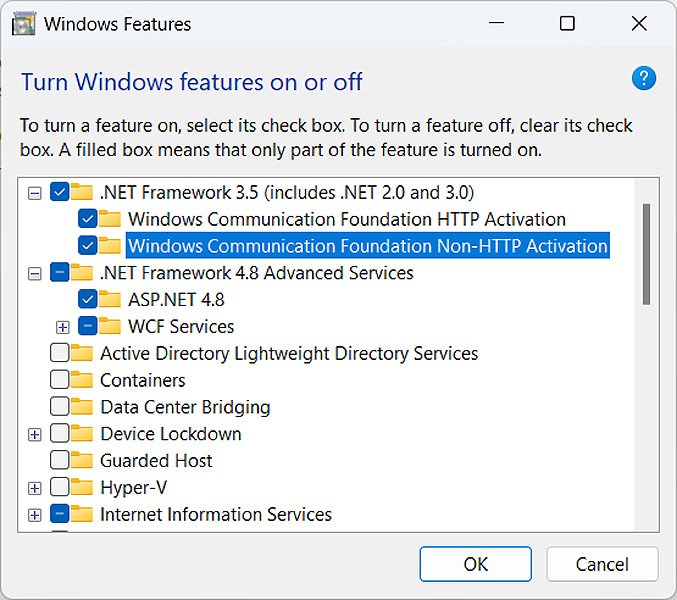Click the folder icon next to Data Center Bridging
The width and height of the screenshot is (677, 600).
click(83, 407)
